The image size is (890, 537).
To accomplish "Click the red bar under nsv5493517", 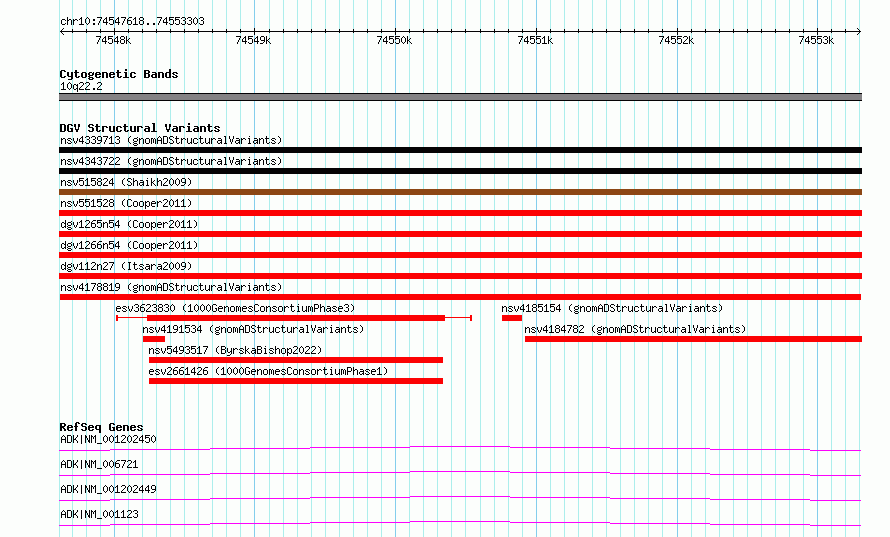I will pyautogui.click(x=296, y=360).
